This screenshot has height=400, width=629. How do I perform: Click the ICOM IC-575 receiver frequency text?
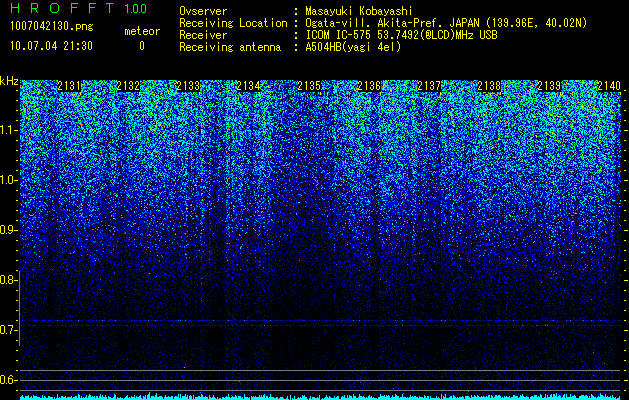[x=401, y=35]
